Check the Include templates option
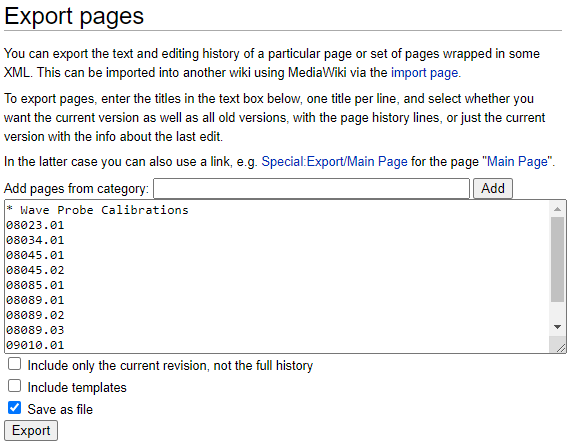The height and width of the screenshot is (446, 572). coord(15,385)
